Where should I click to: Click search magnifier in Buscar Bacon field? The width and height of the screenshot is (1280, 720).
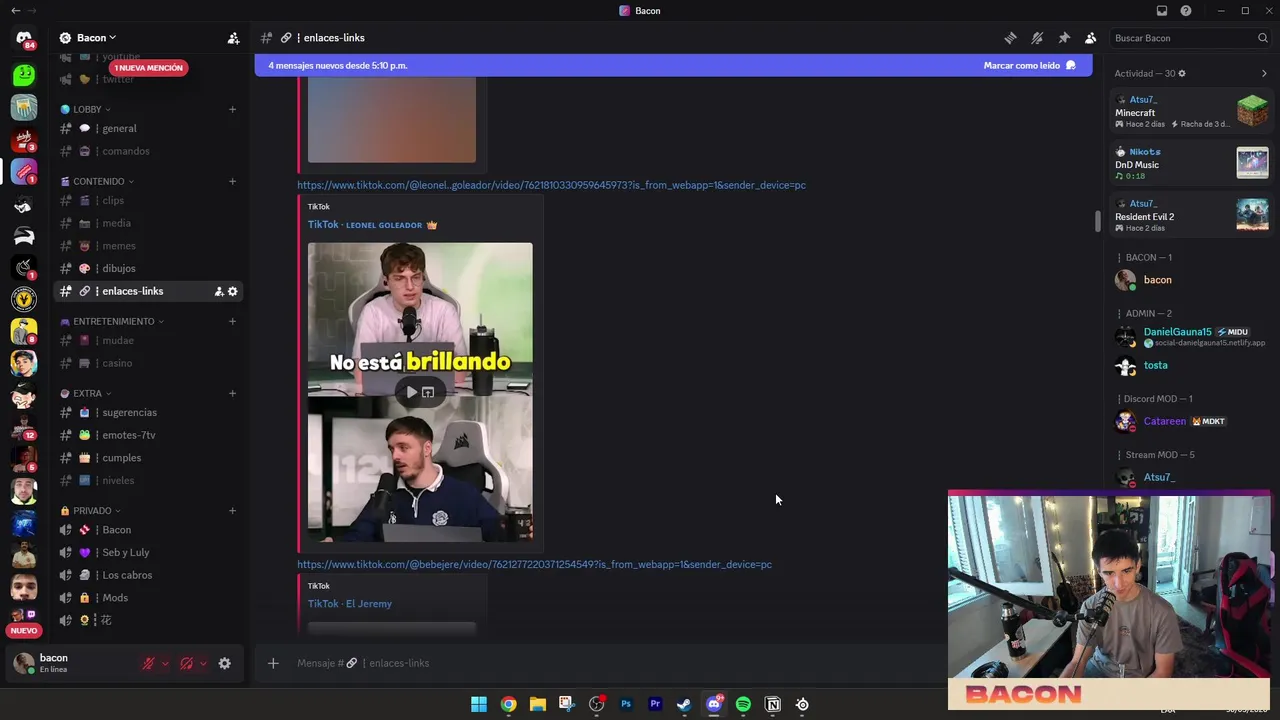(1263, 38)
